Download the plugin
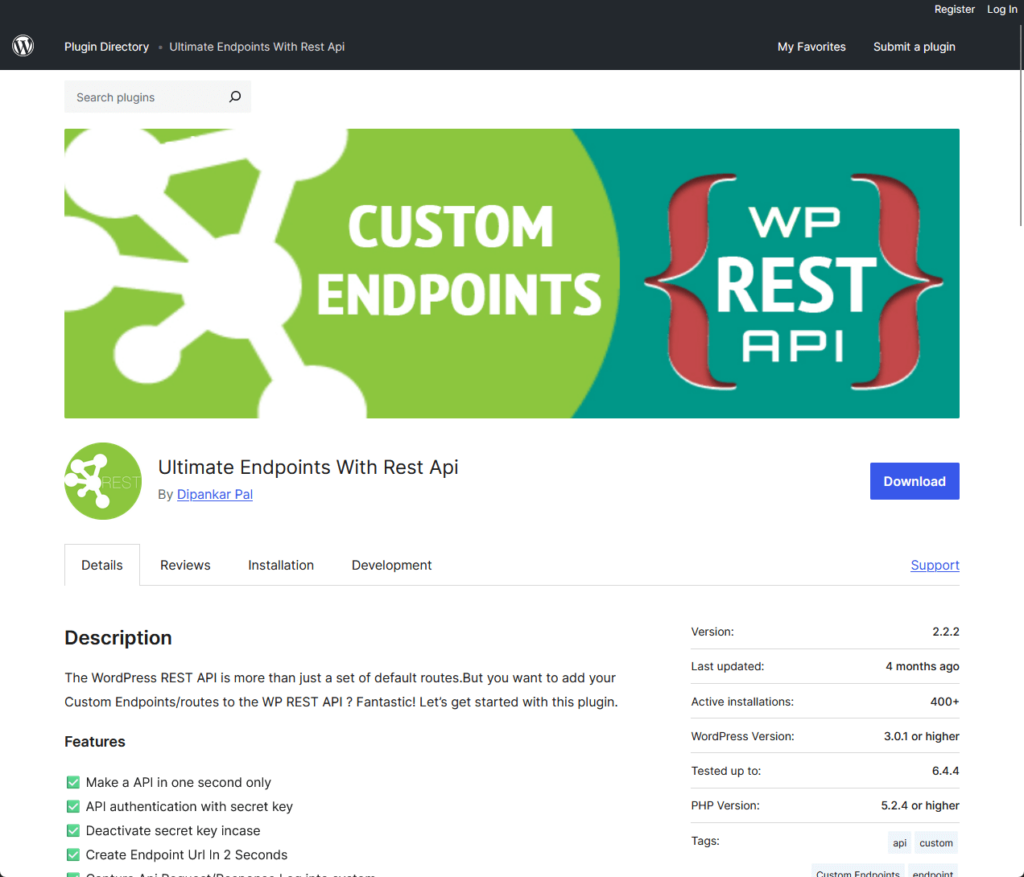Screen dimensions: 1024x877 pyautogui.click(x=914, y=481)
